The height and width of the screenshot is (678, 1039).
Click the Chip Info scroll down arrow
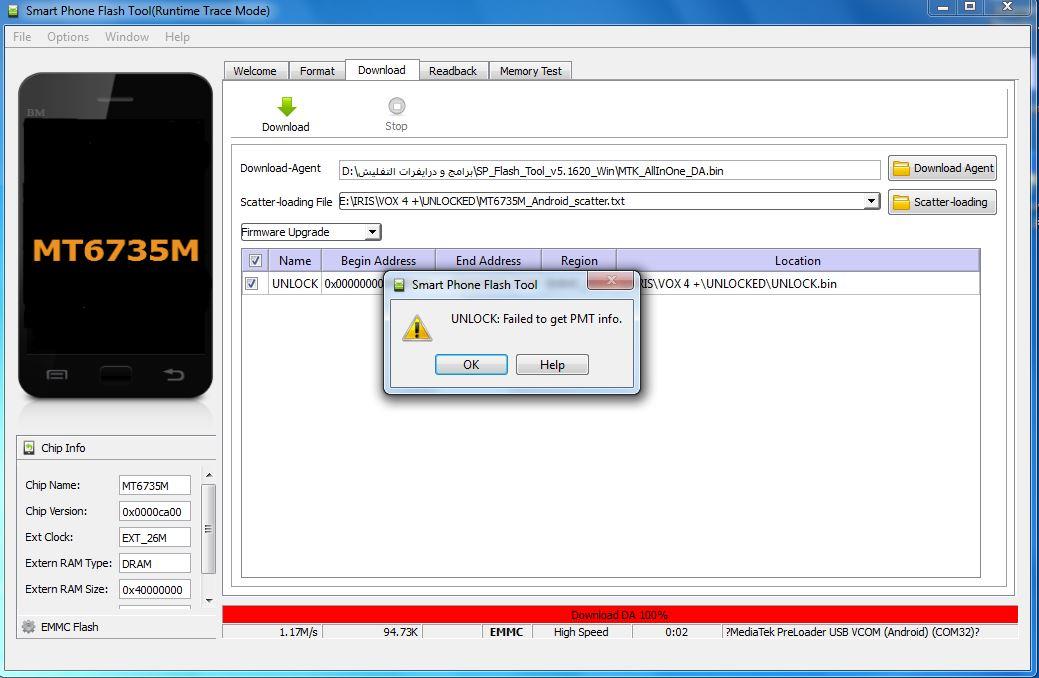[209, 600]
